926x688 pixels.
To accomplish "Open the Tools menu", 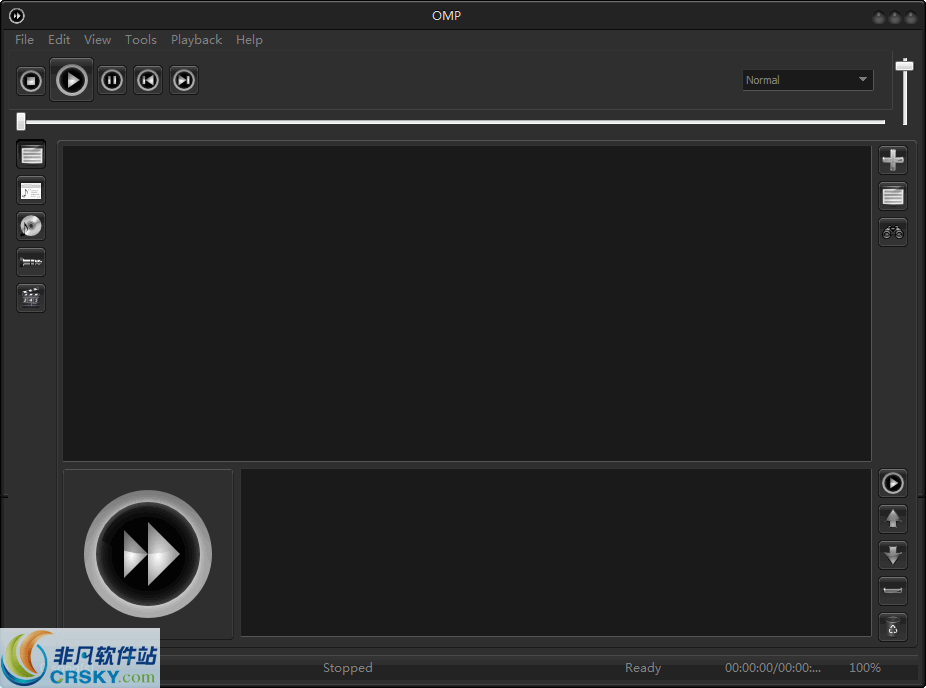I will coord(140,40).
